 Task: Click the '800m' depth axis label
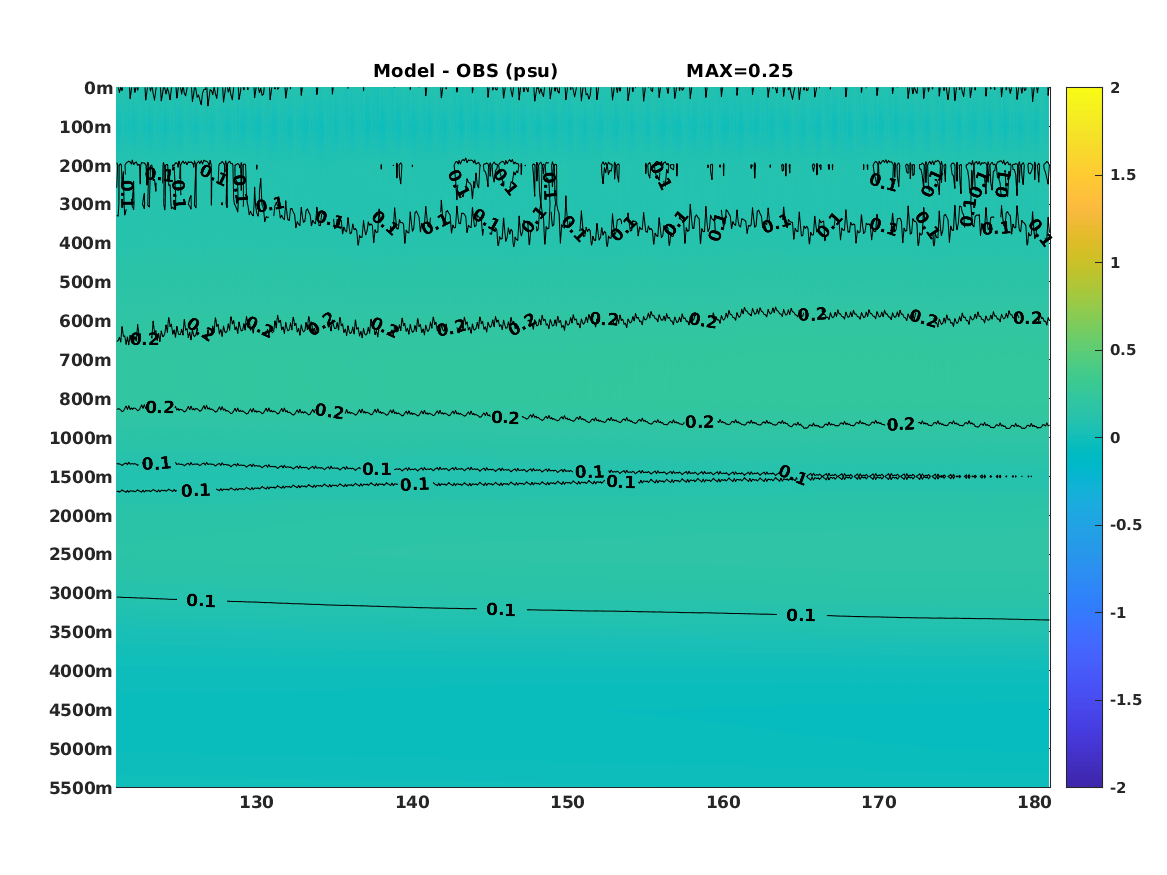click(x=86, y=399)
